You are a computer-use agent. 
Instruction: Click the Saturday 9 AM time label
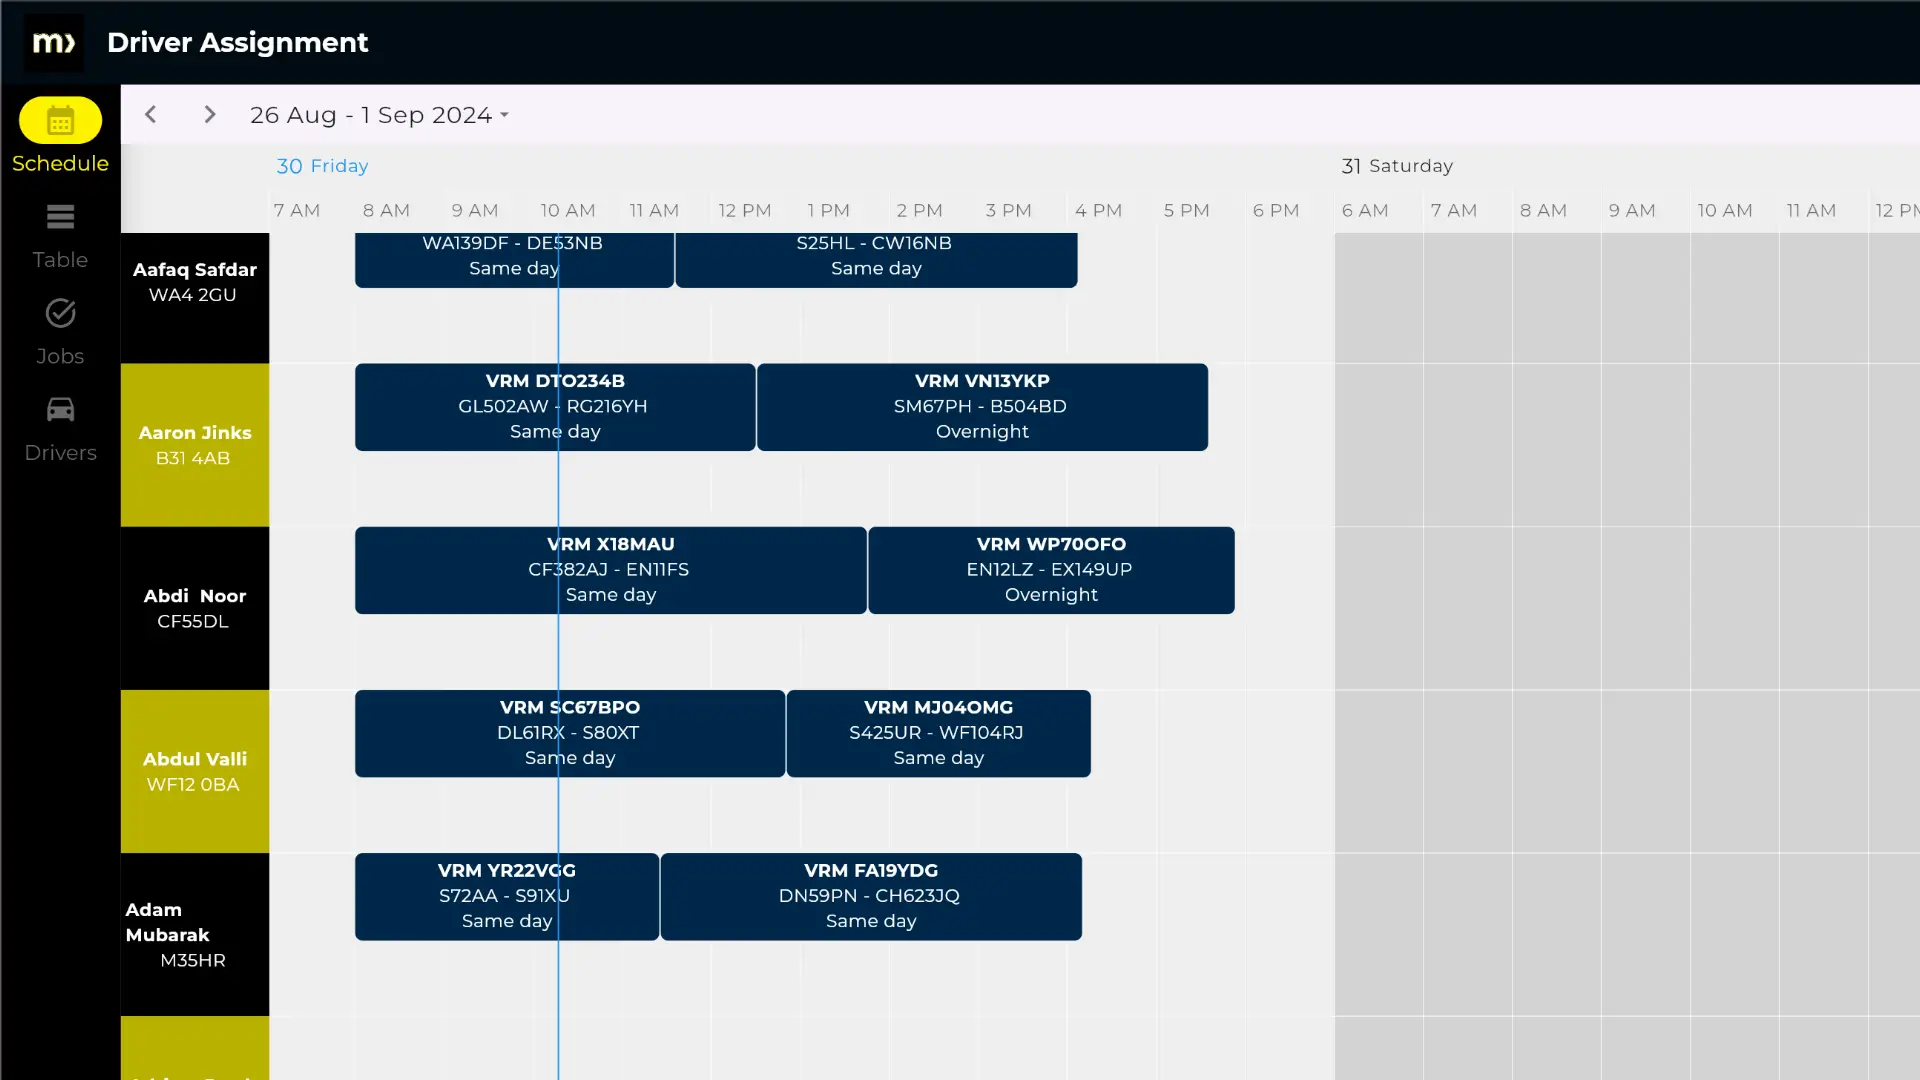click(1632, 210)
